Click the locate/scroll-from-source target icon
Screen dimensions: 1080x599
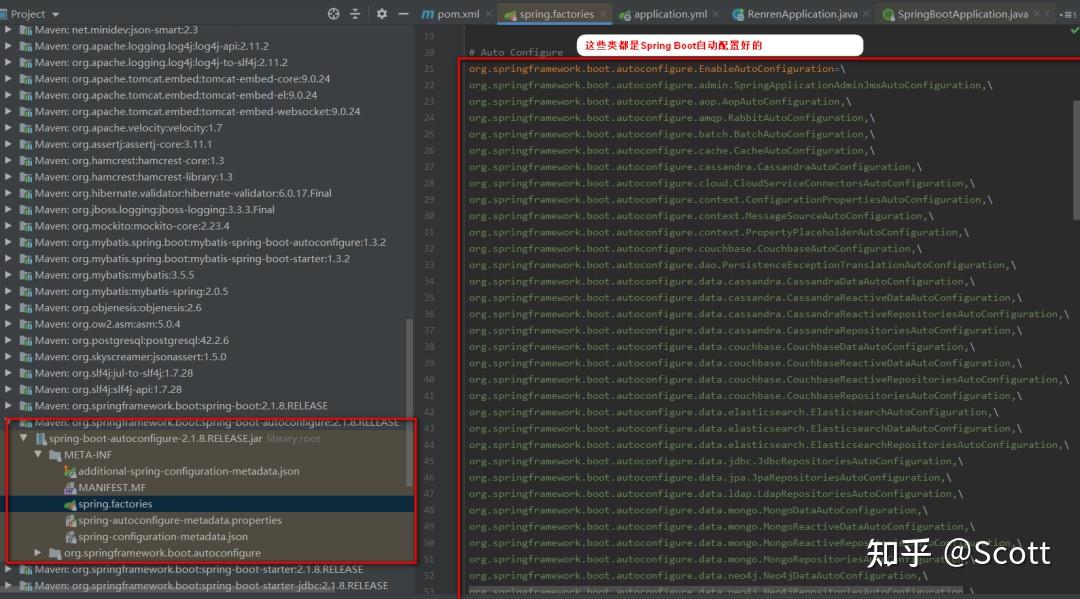(333, 14)
